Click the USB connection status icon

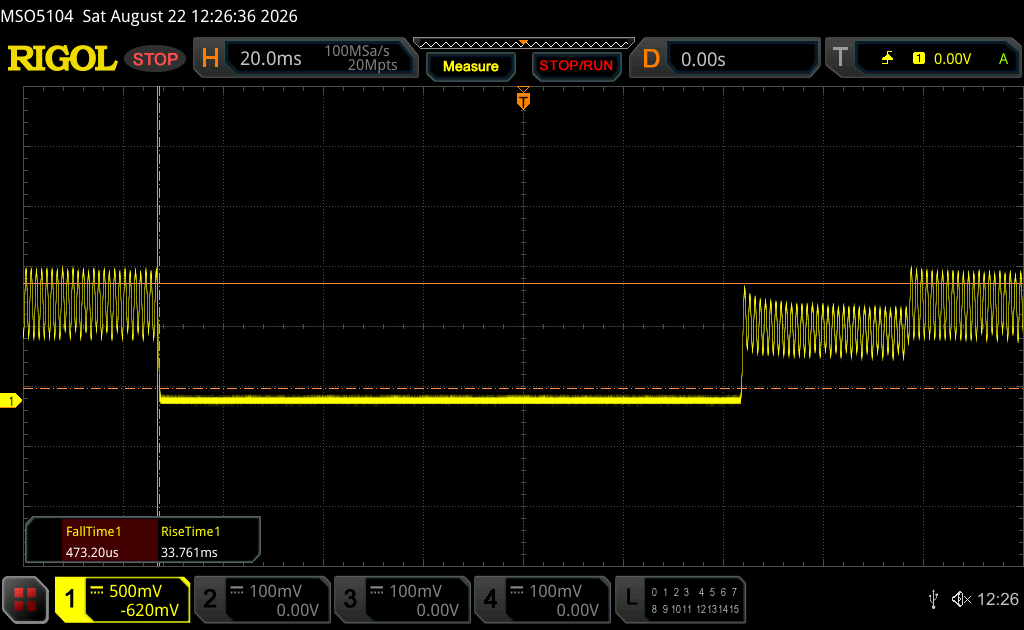(x=934, y=599)
